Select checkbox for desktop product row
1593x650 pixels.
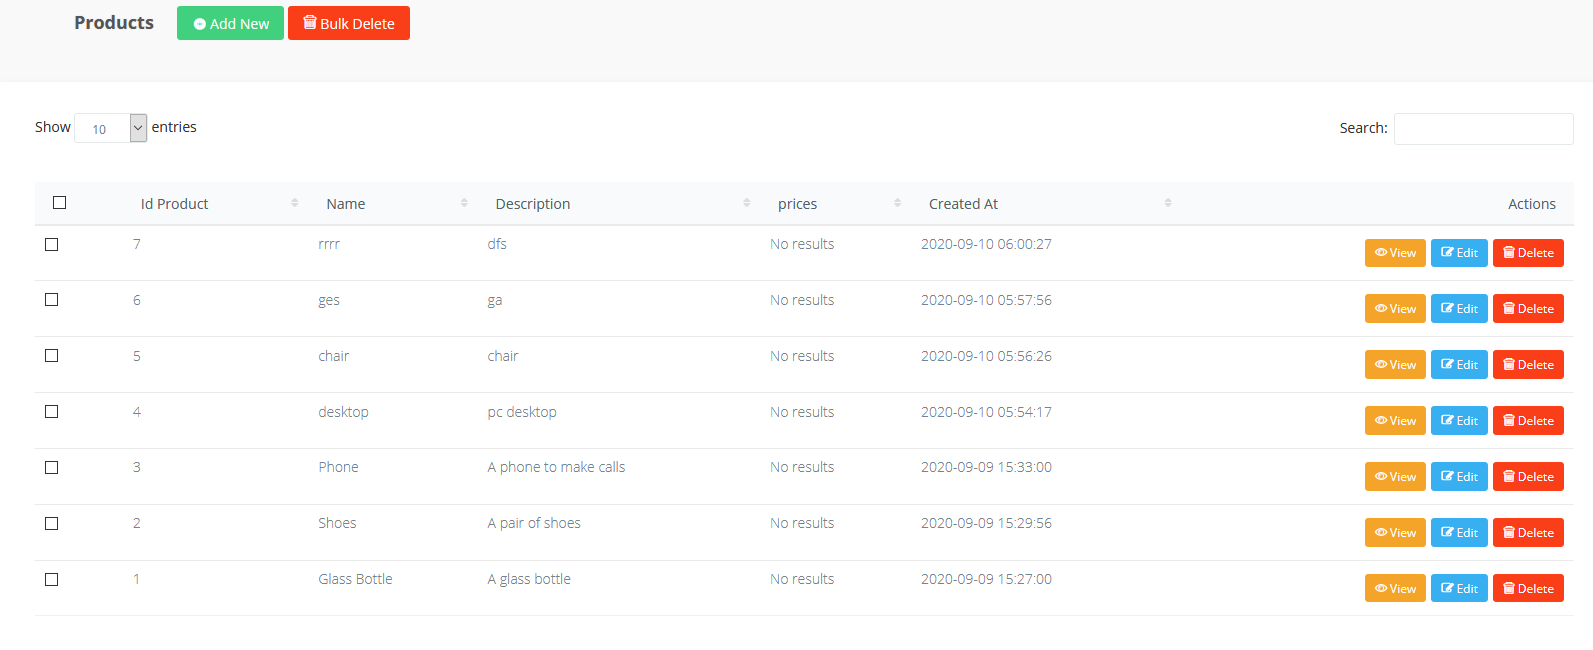52,412
